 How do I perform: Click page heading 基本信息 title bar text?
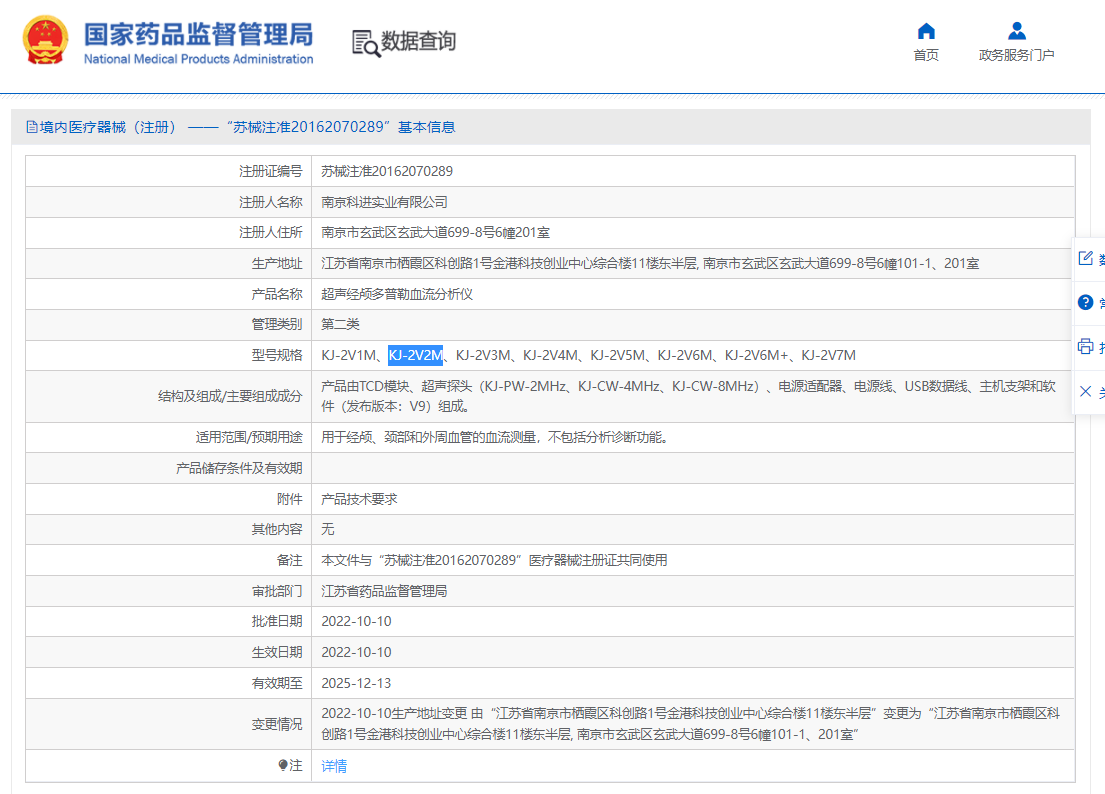point(426,127)
